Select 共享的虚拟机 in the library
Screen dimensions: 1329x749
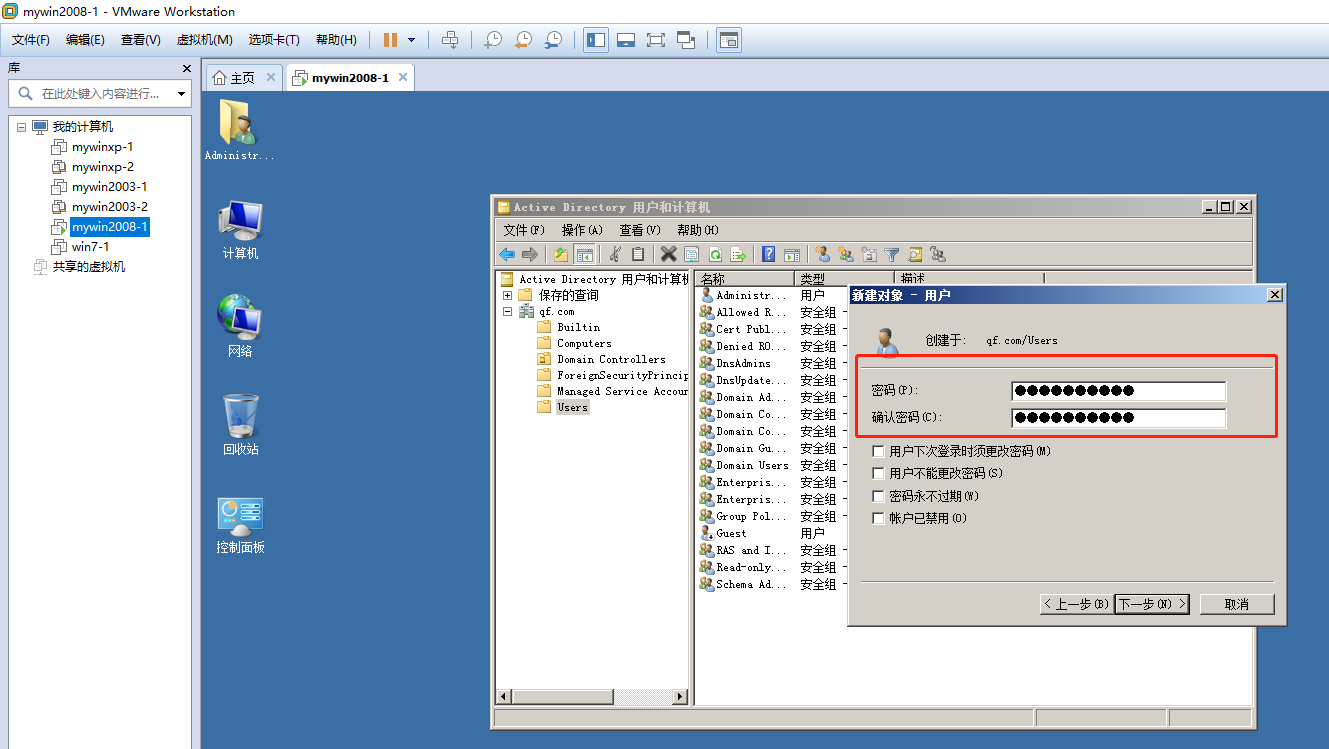(89, 267)
